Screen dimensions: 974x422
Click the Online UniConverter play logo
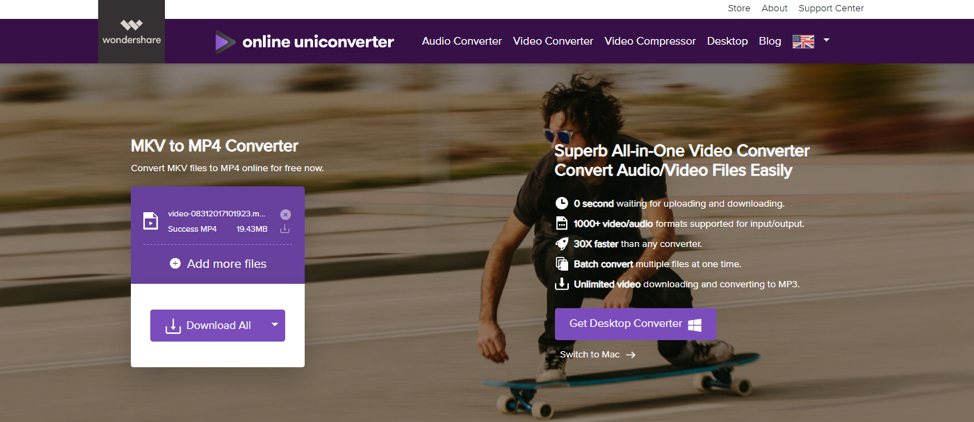[x=225, y=42]
